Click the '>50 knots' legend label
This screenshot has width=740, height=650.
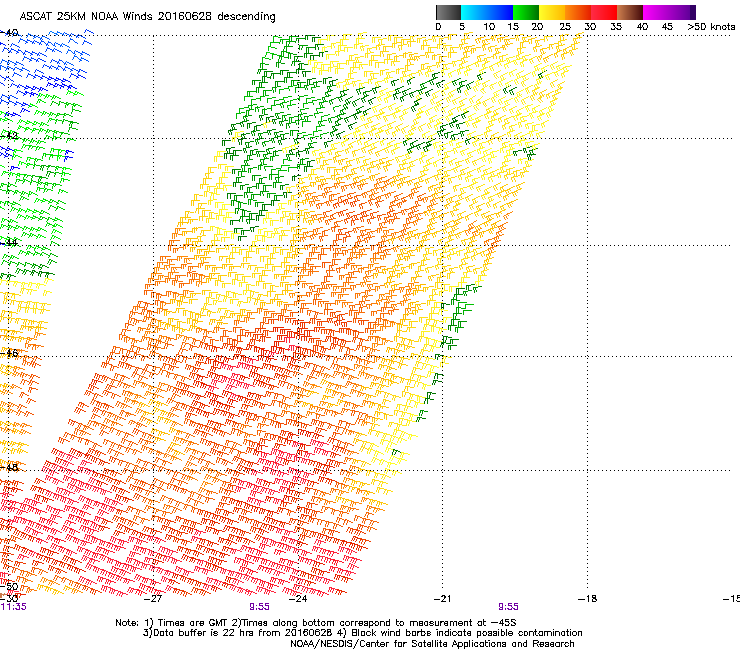(711, 27)
